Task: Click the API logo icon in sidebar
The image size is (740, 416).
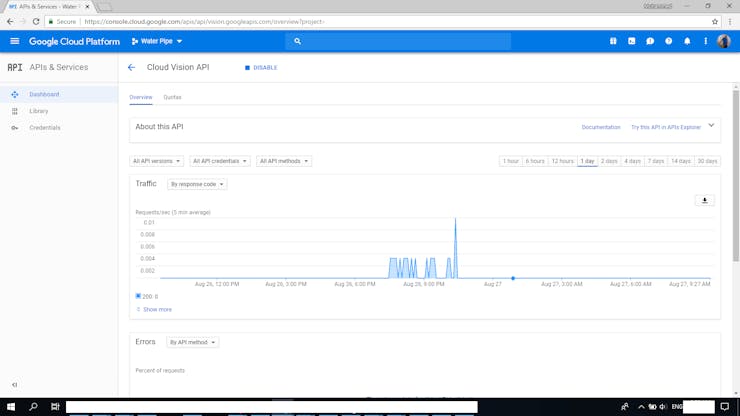Action: [15, 67]
